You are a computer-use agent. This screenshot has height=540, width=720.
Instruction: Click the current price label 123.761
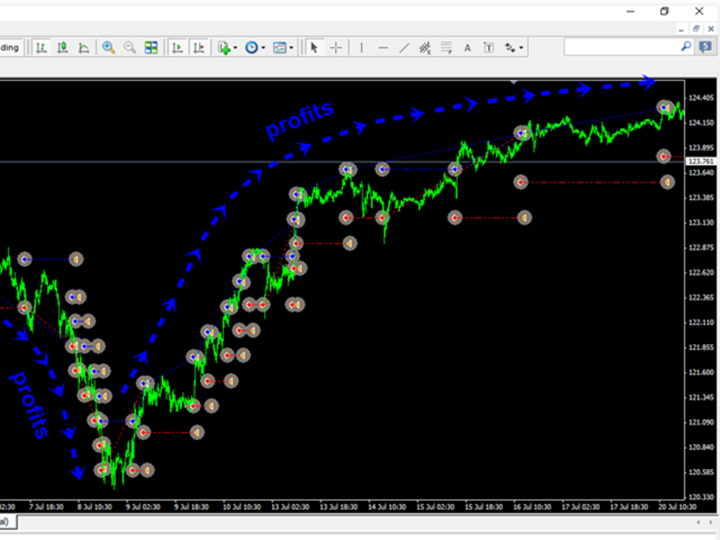701,161
